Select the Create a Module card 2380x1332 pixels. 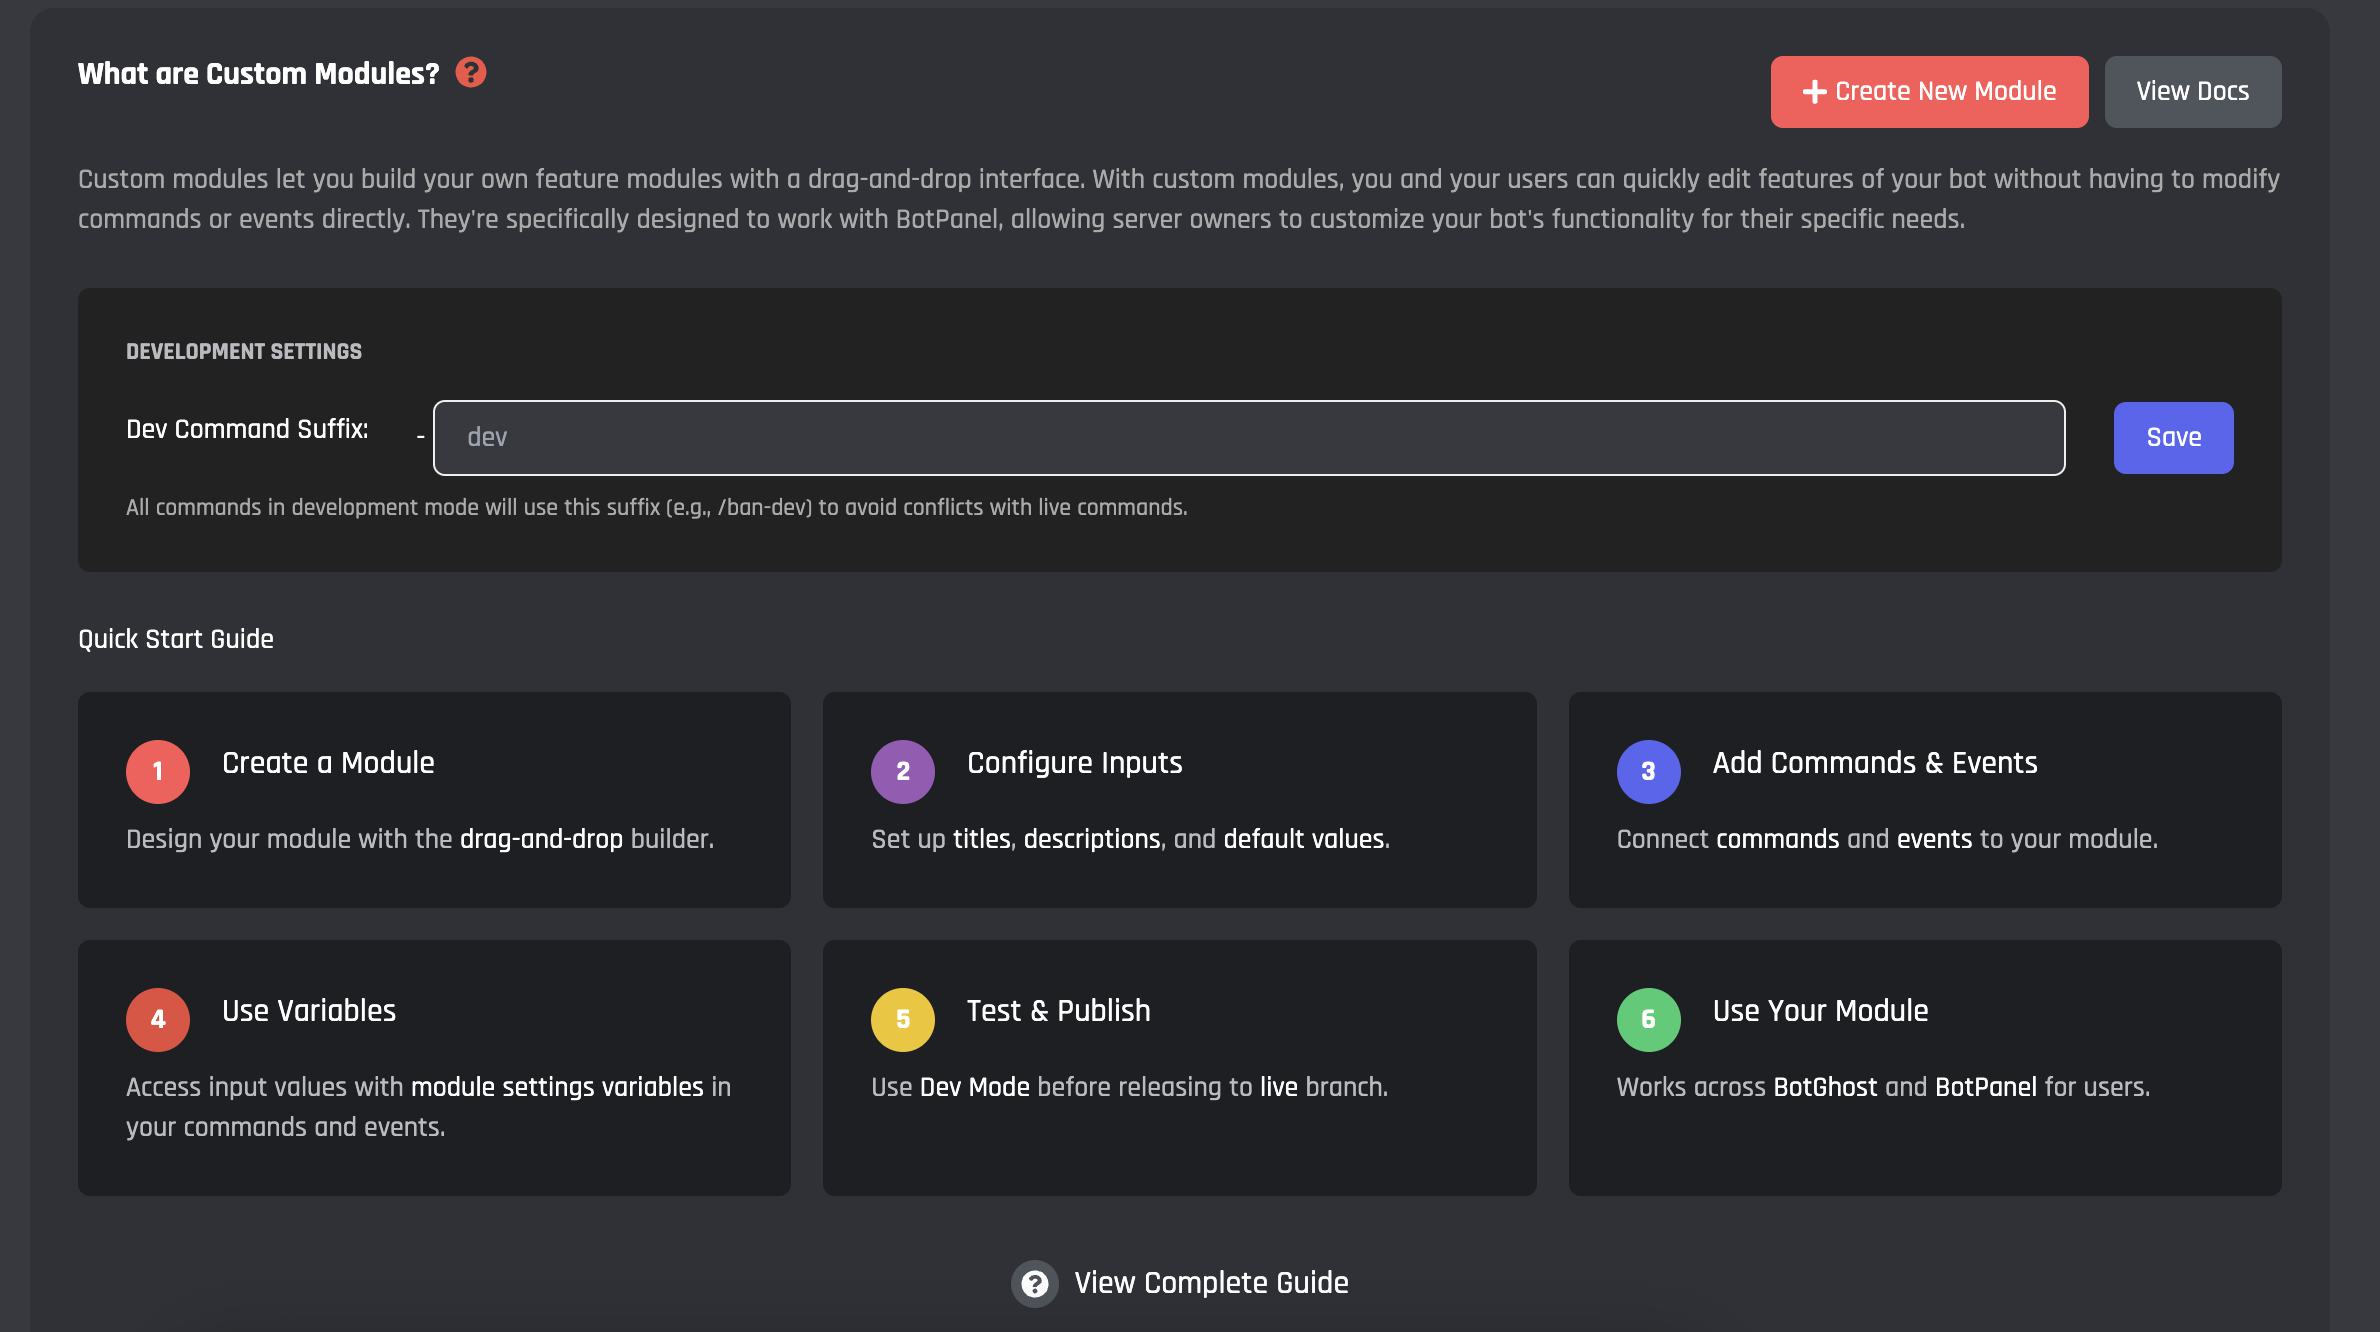tap(434, 800)
